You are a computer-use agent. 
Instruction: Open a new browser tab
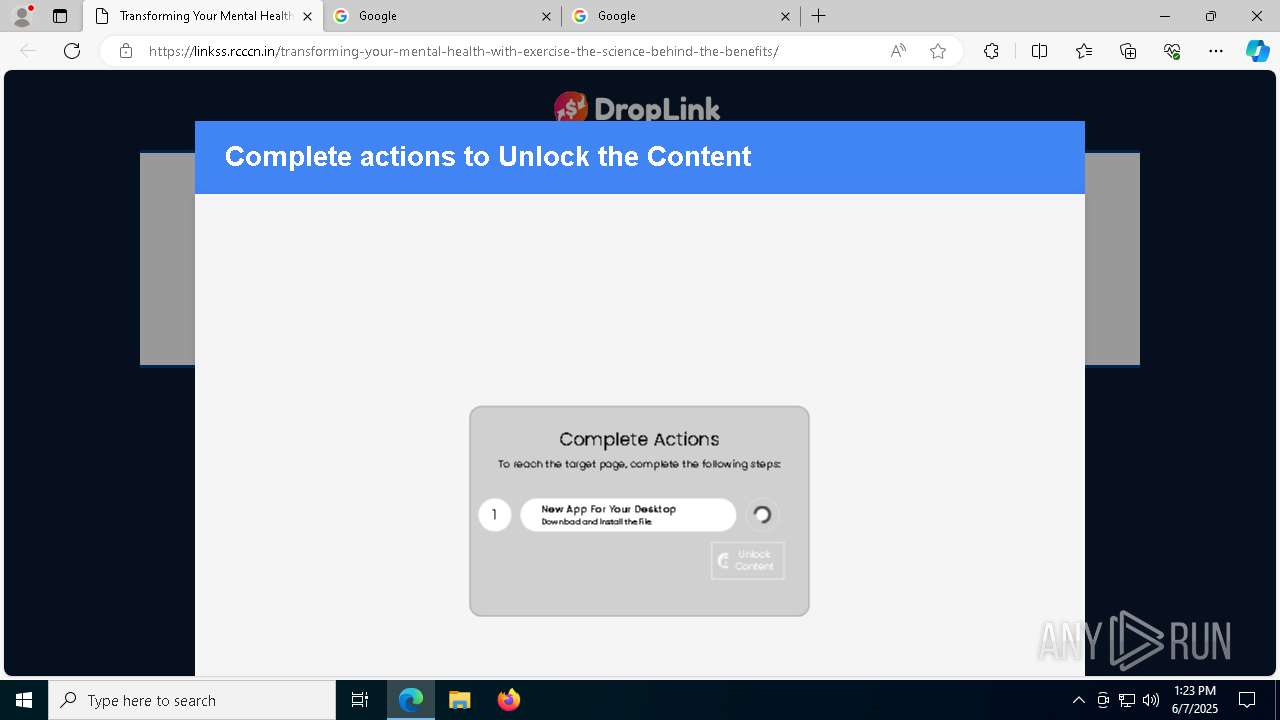tap(819, 16)
